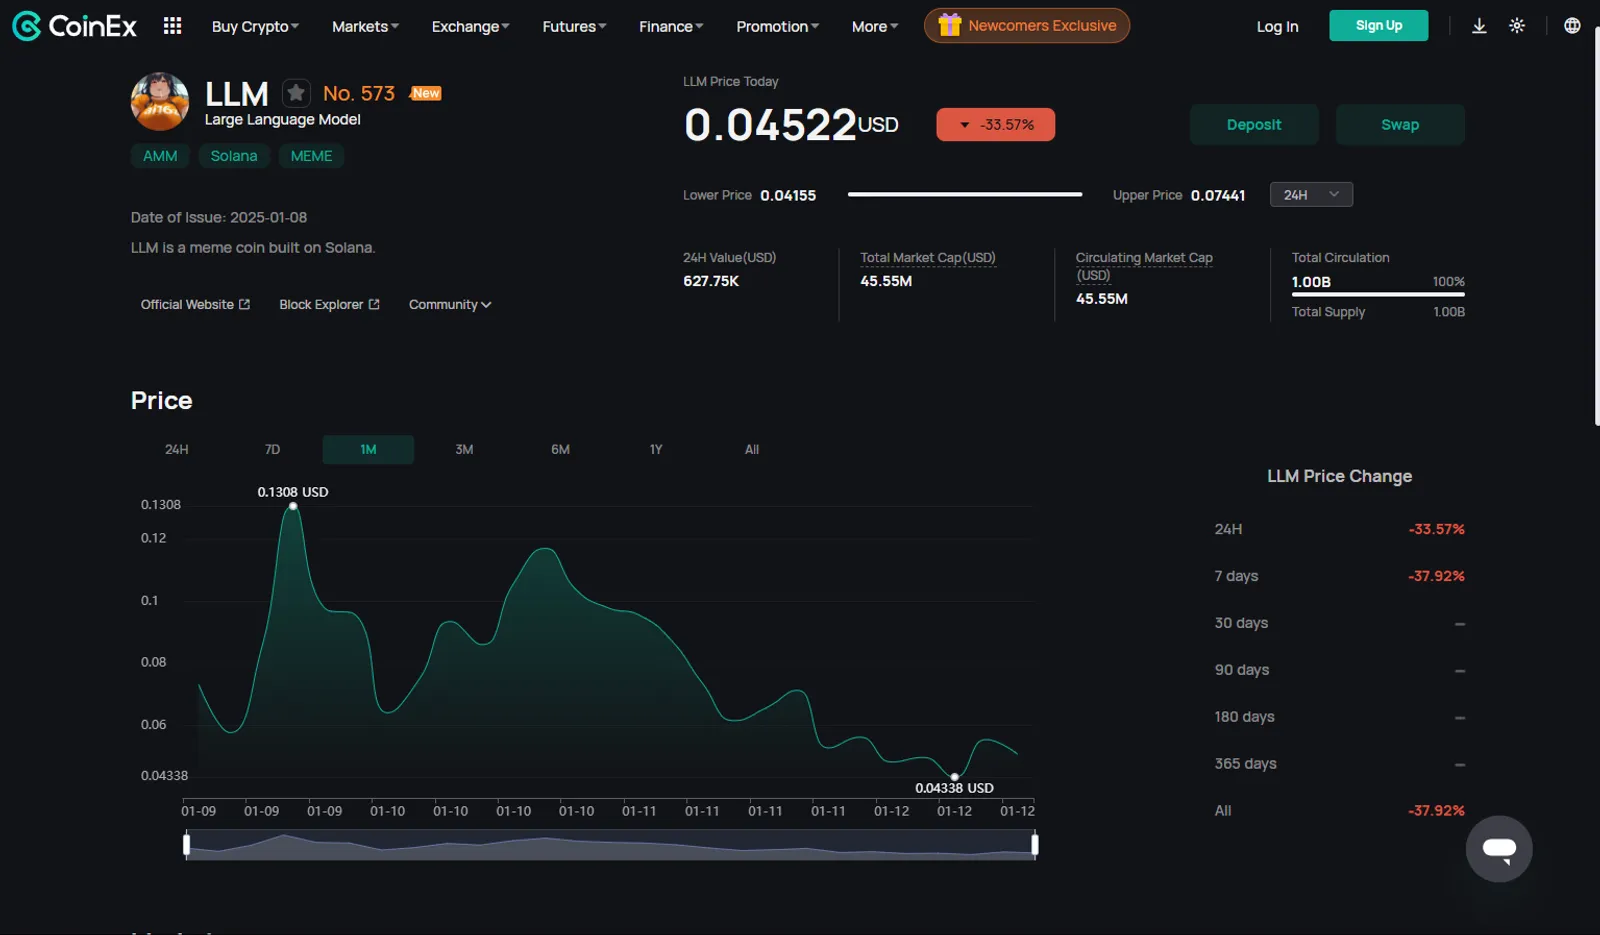1600x935 pixels.
Task: Click the page vertical scrollbar
Action: [x=1596, y=226]
